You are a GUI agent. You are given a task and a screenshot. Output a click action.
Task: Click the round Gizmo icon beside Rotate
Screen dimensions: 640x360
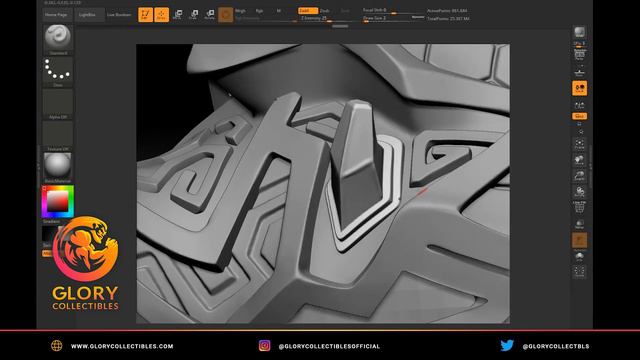point(225,15)
